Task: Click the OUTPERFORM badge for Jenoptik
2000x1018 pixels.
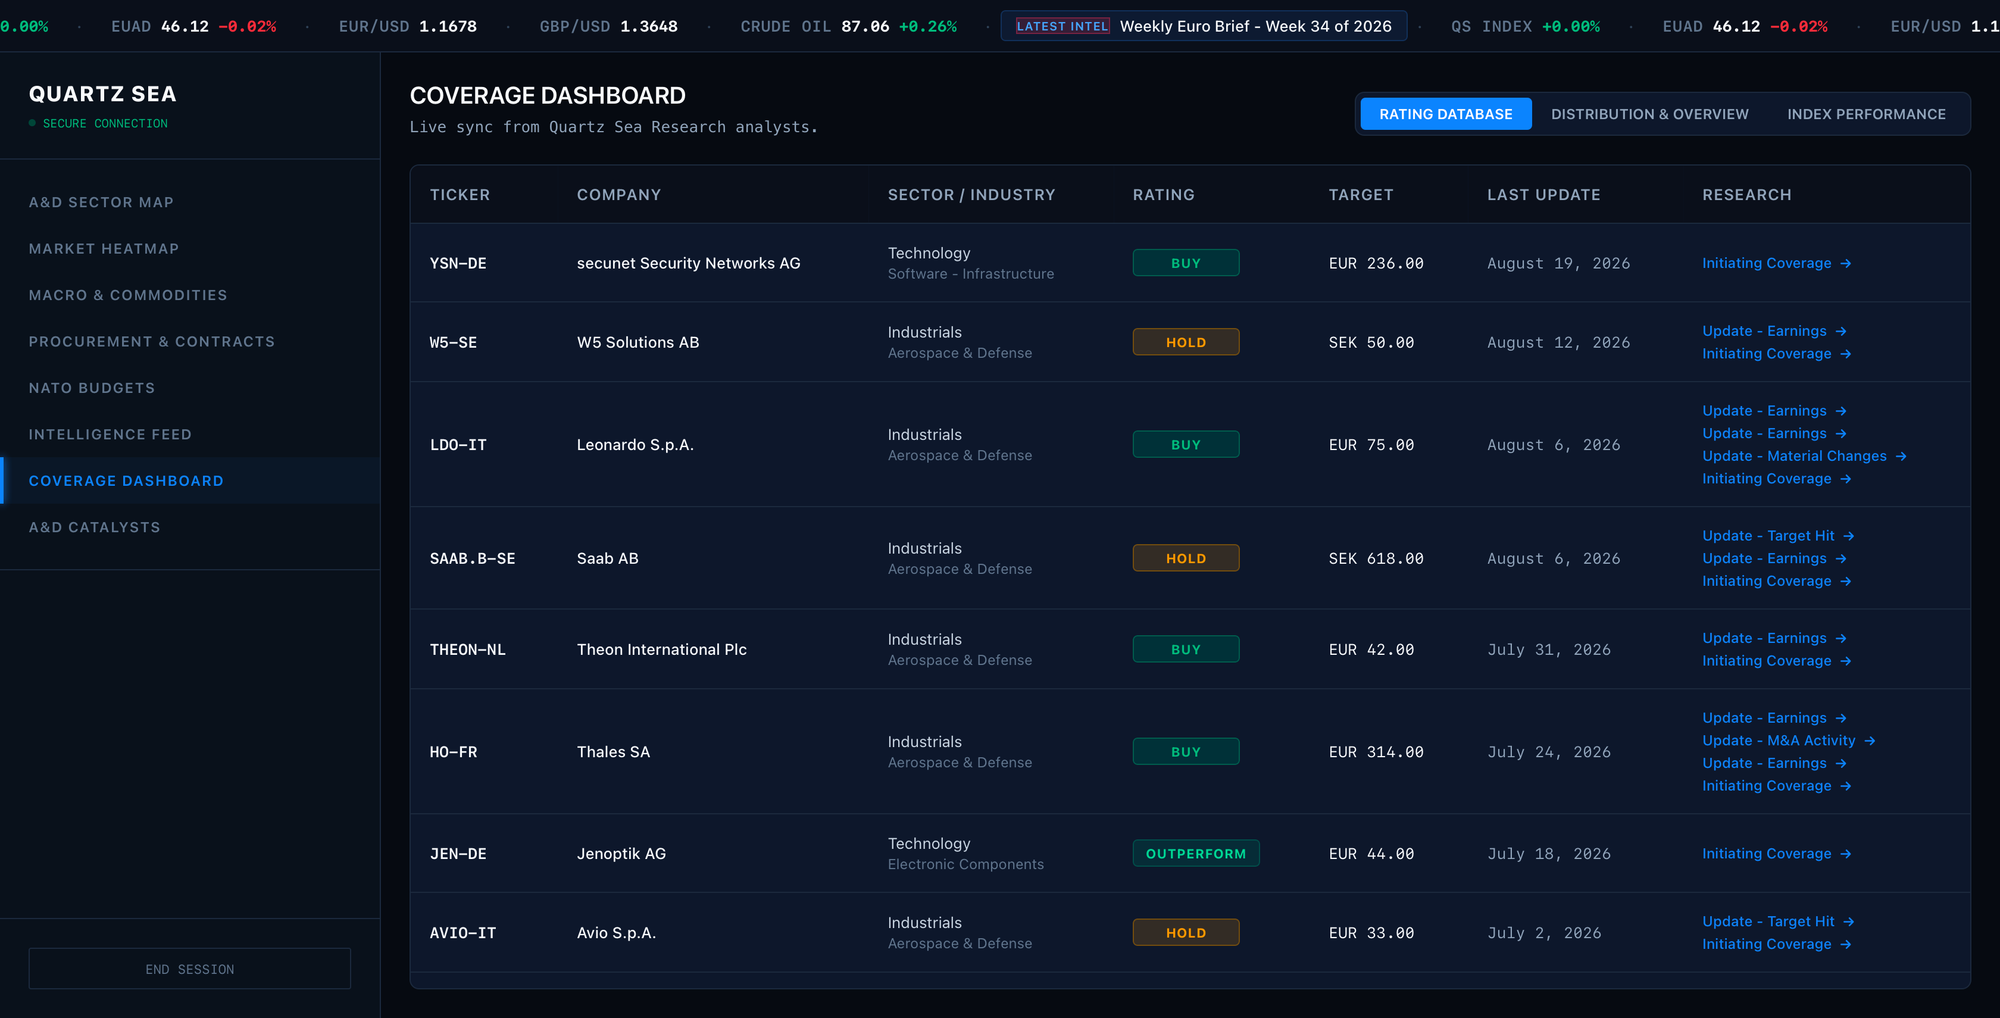Action: 1196,854
